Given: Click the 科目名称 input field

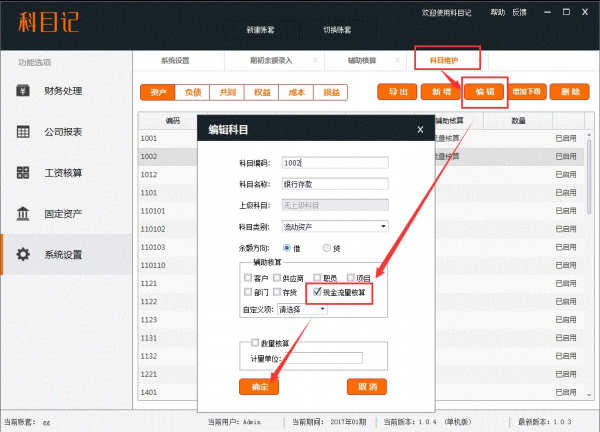Looking at the screenshot, I should [335, 183].
